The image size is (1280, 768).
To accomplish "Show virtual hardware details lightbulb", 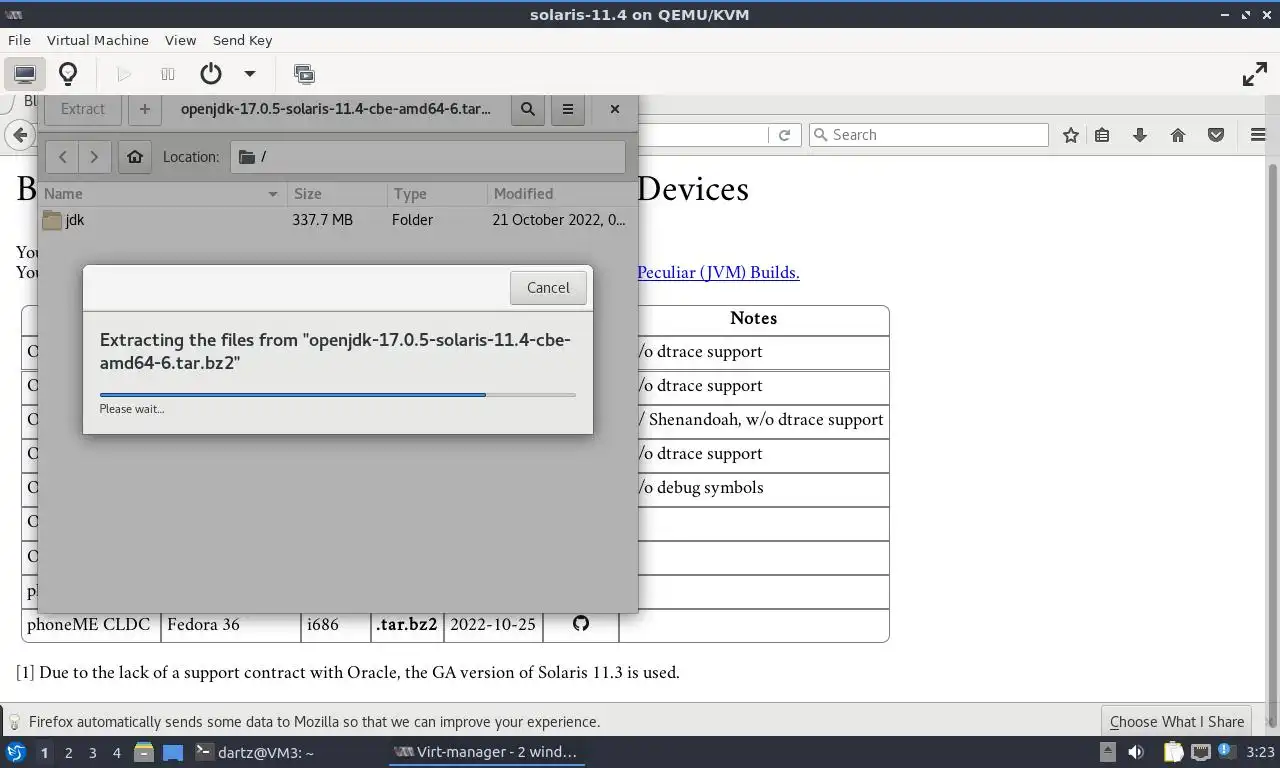I will coord(68,74).
